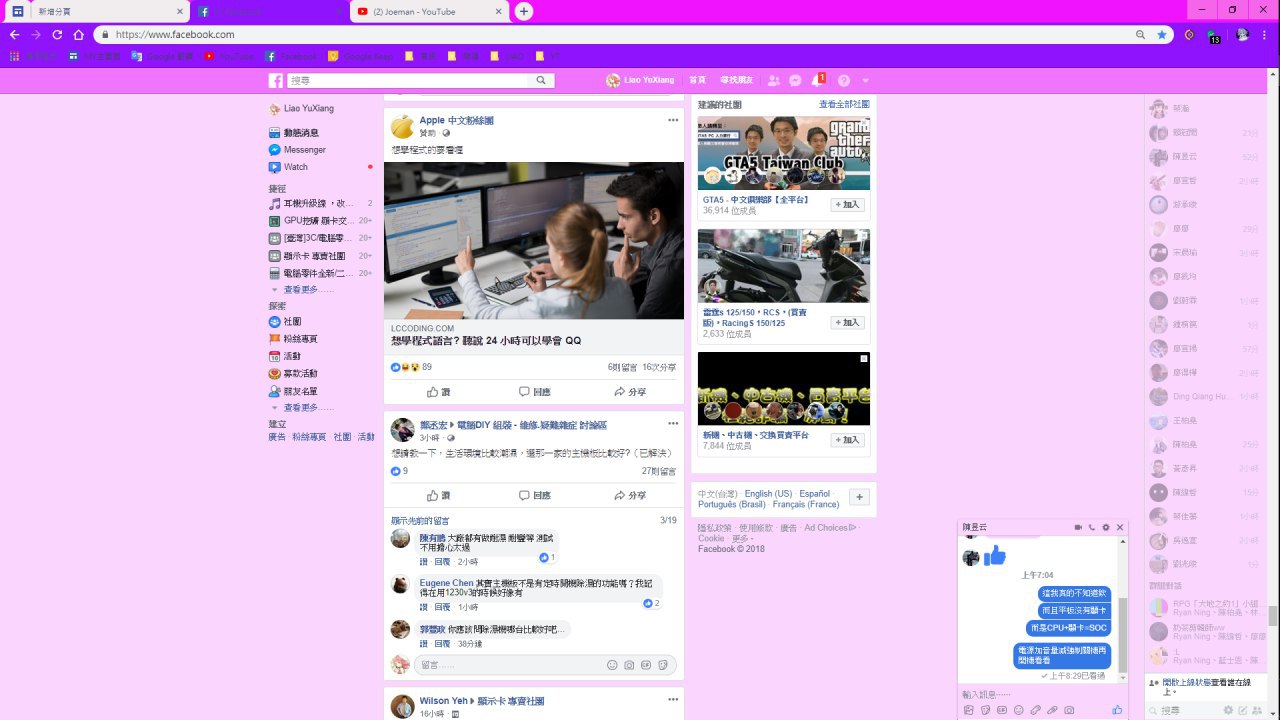Like the Apple 中文粉絲團 post
This screenshot has height=720, width=1280.
point(438,392)
